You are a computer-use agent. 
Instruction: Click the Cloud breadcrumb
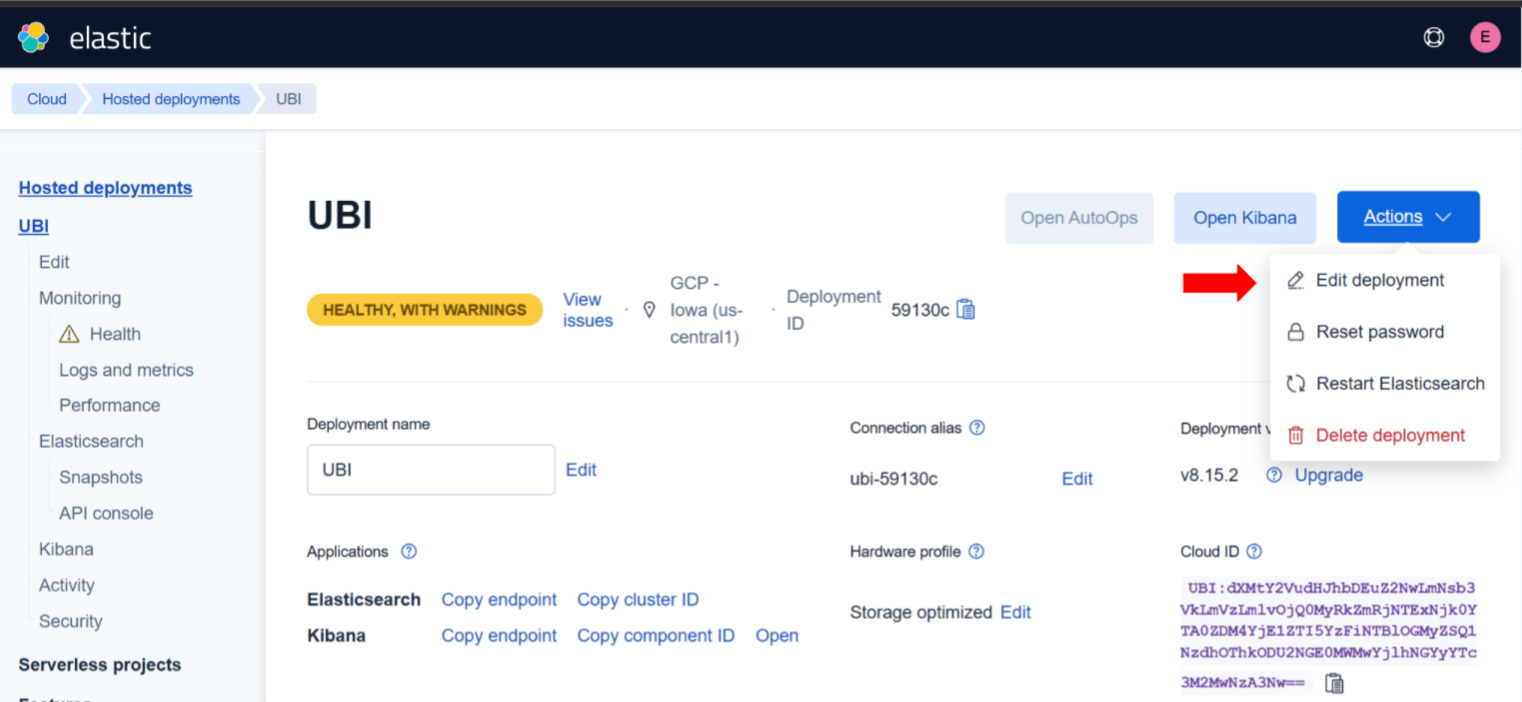46,99
